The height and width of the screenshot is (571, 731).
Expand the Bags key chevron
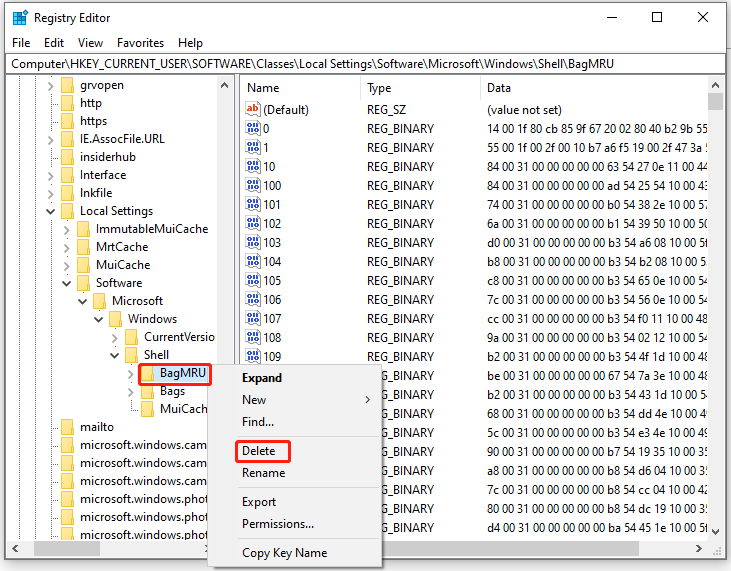tap(131, 391)
